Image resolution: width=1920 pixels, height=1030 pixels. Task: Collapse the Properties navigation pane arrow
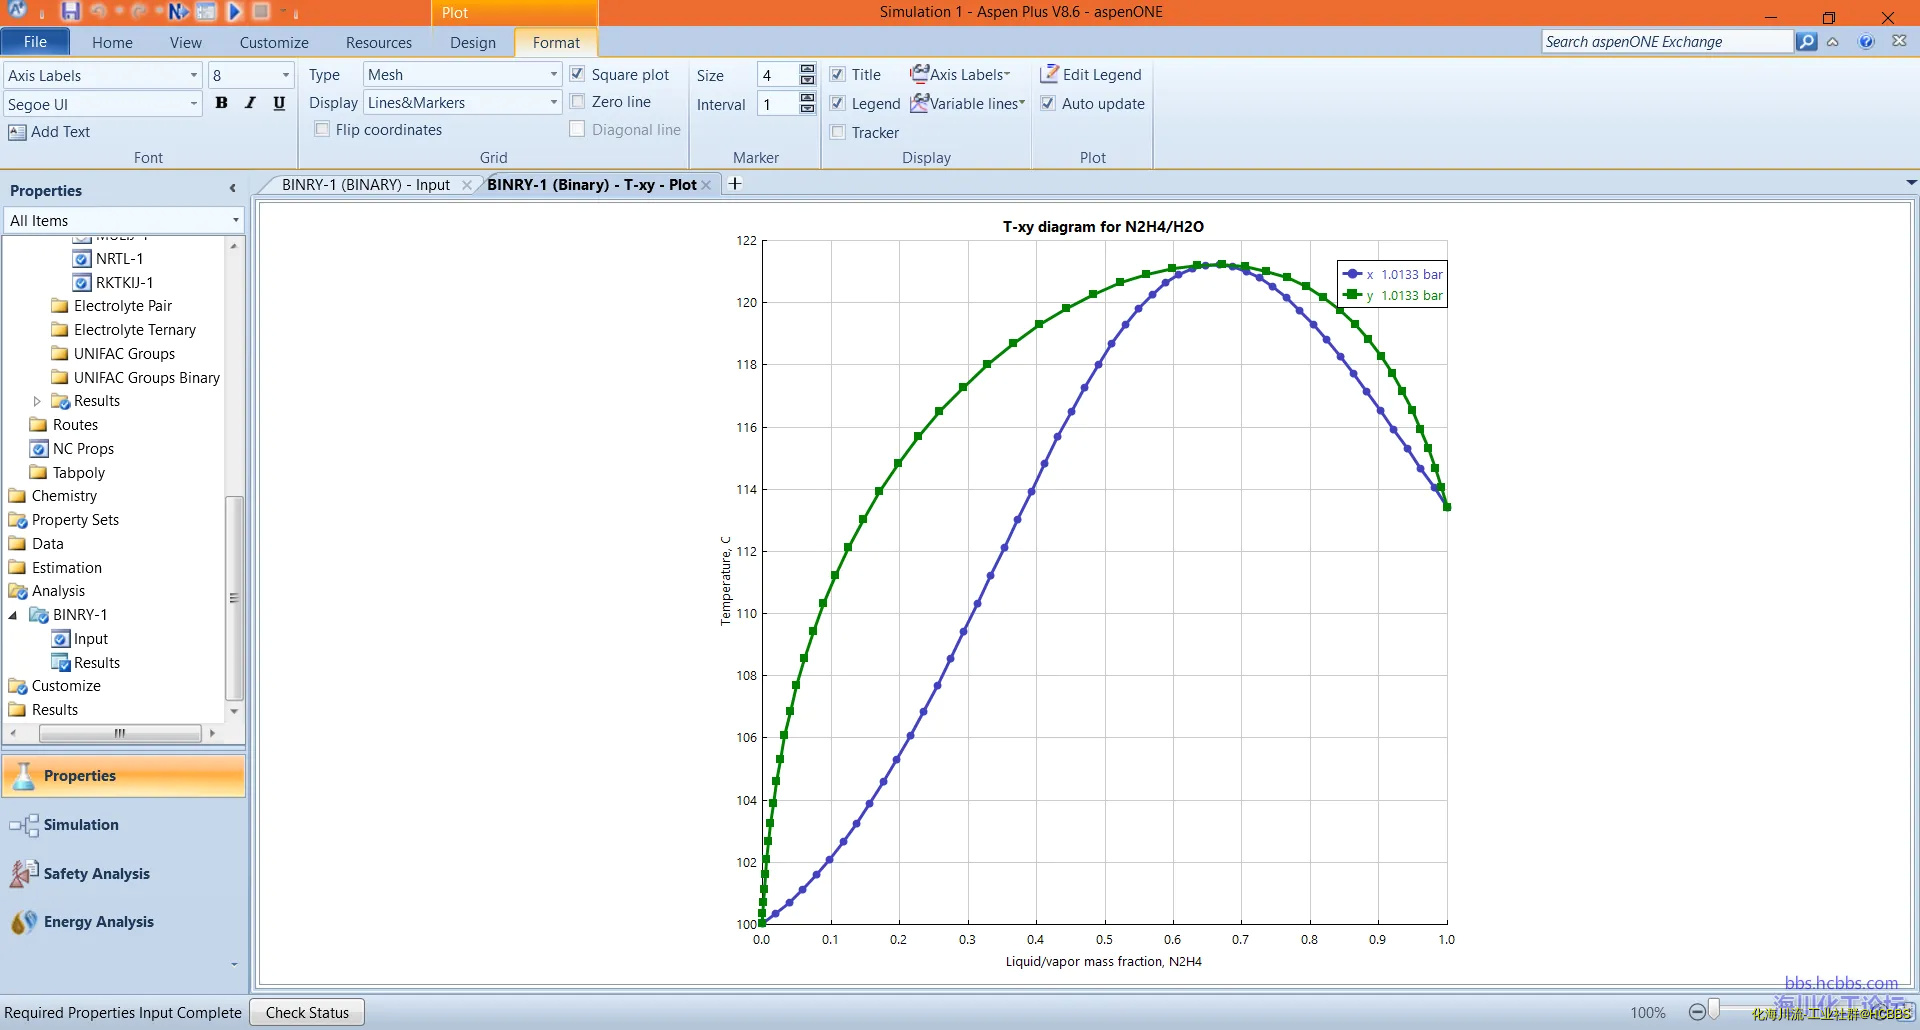click(x=232, y=189)
